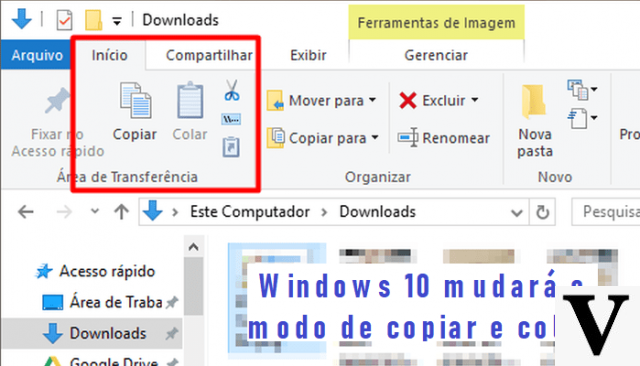Pin with Fixar no Acesso rápido
Screen dimensions: 640x366
[58, 122]
